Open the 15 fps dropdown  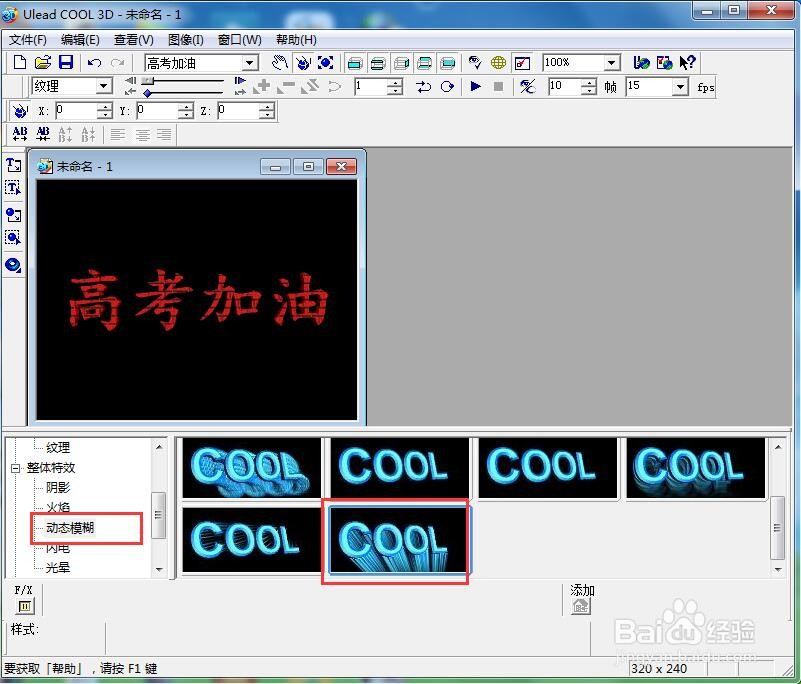680,86
